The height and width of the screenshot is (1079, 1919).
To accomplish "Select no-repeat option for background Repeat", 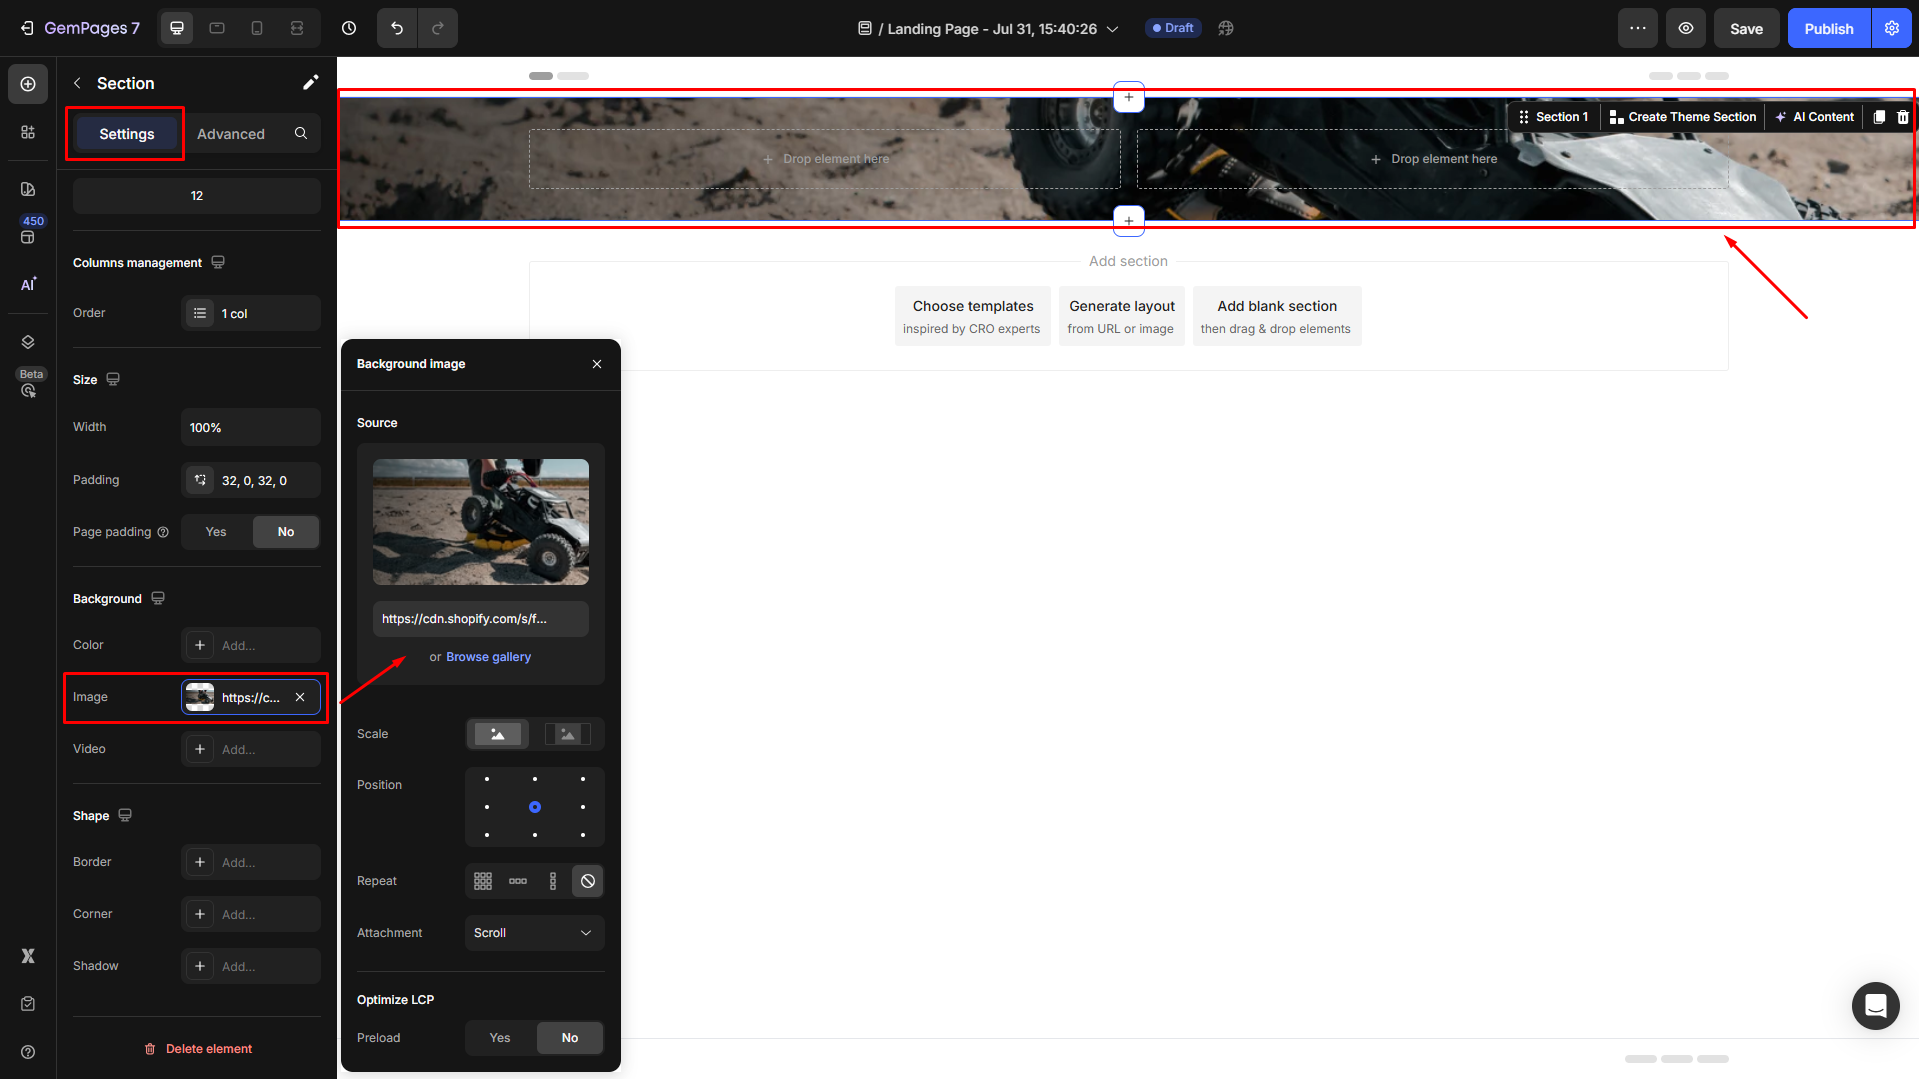I will [588, 881].
